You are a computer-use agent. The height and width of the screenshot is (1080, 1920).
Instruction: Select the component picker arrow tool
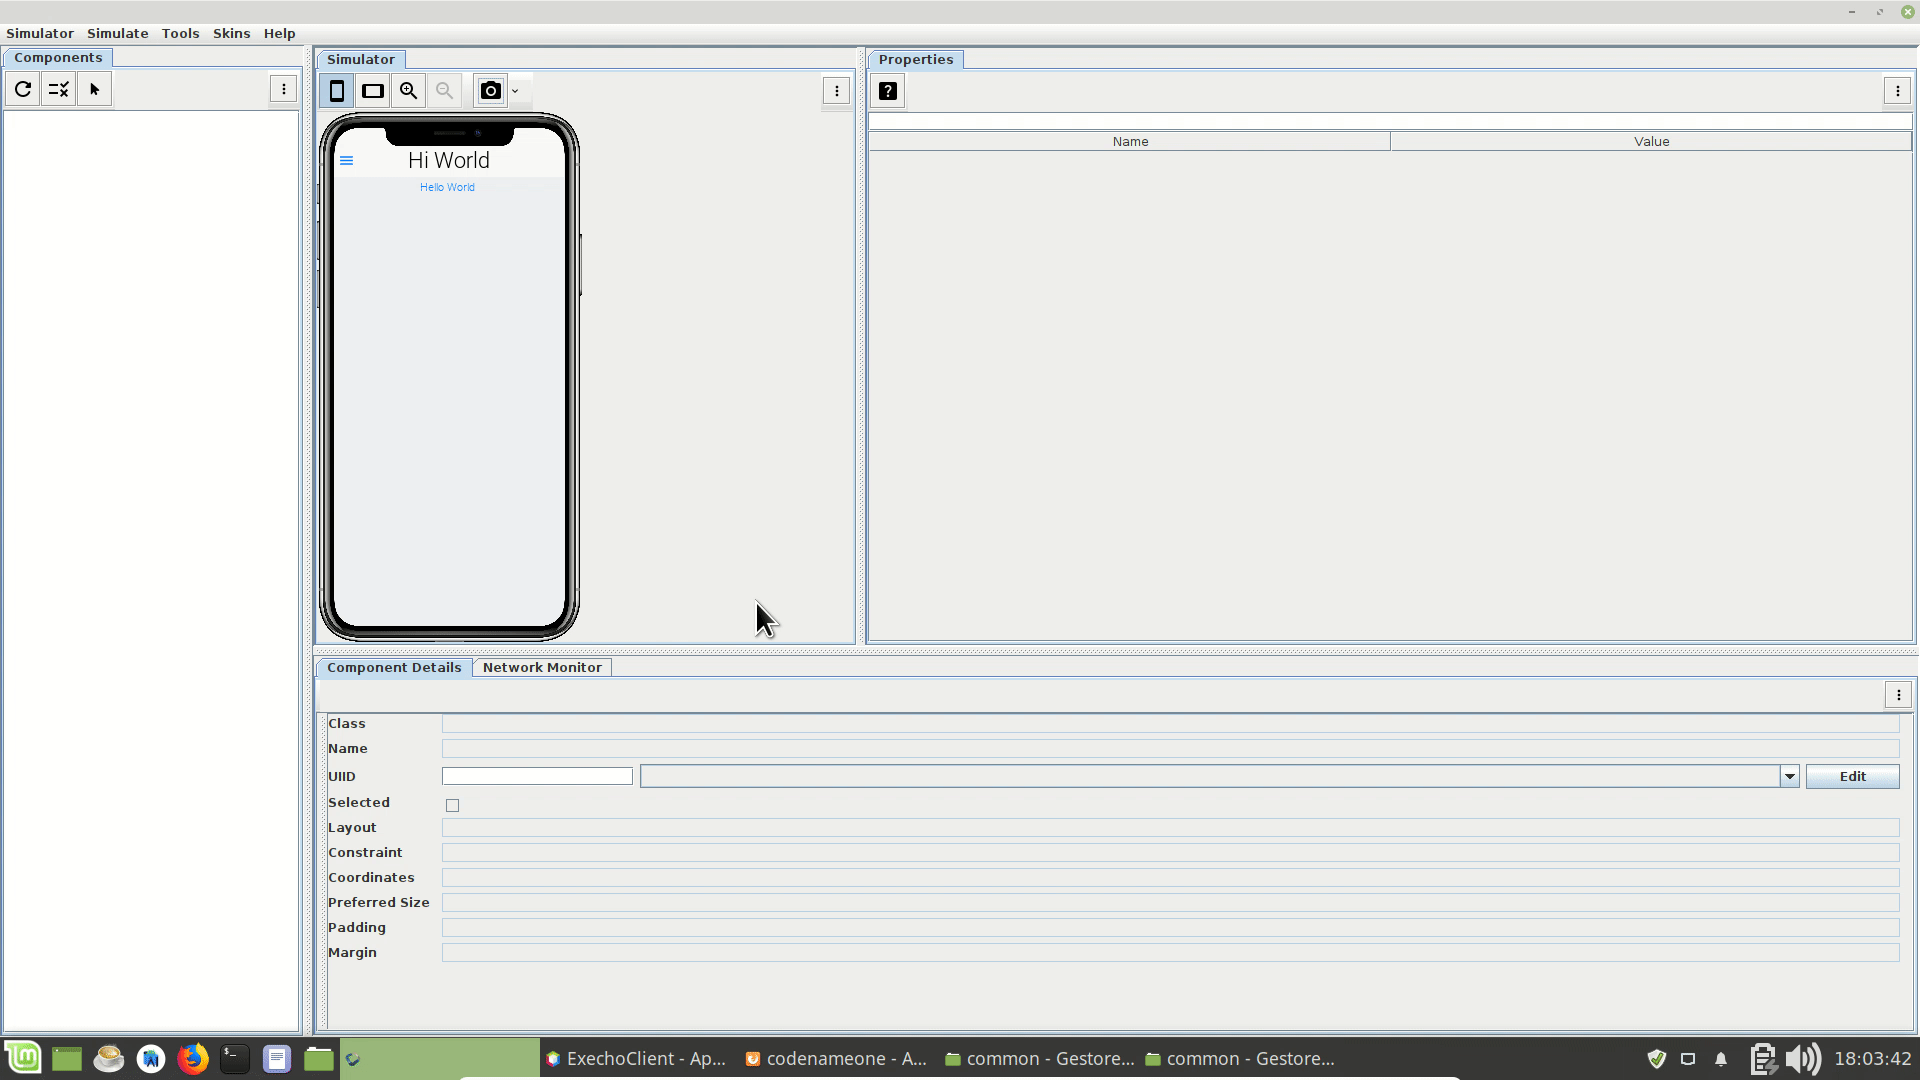click(x=93, y=89)
